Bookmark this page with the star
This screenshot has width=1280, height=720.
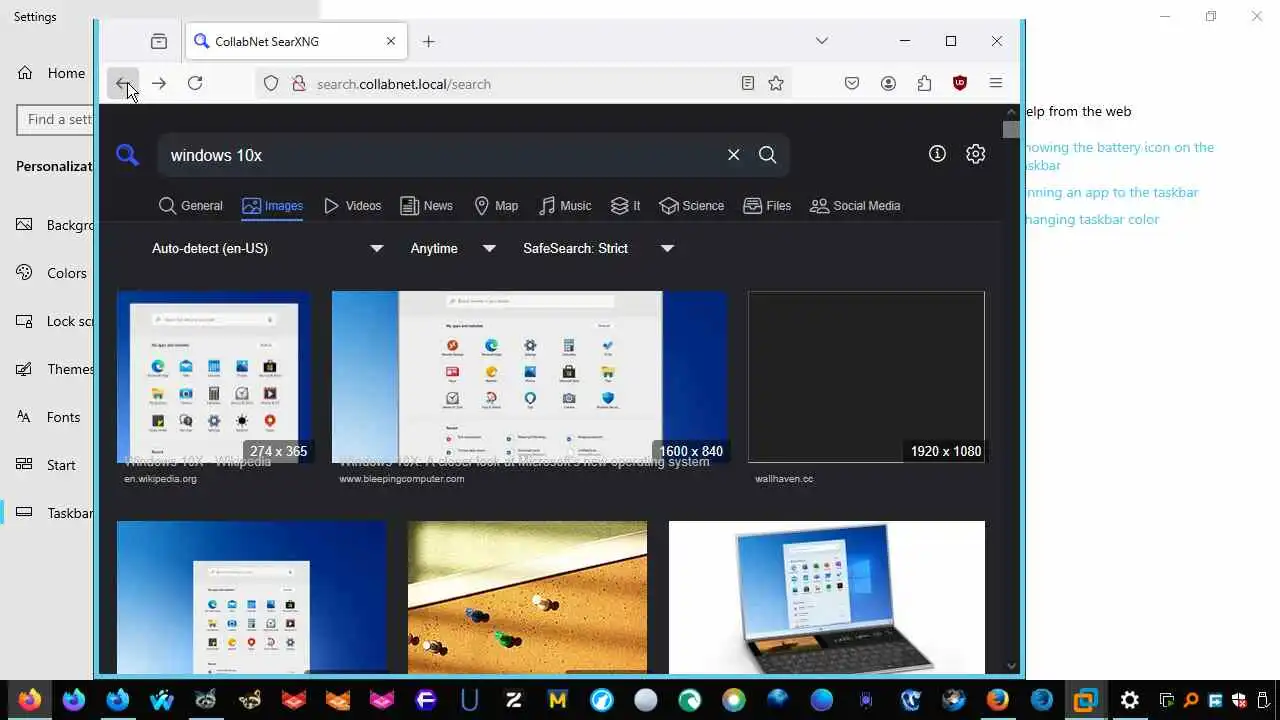(x=776, y=84)
